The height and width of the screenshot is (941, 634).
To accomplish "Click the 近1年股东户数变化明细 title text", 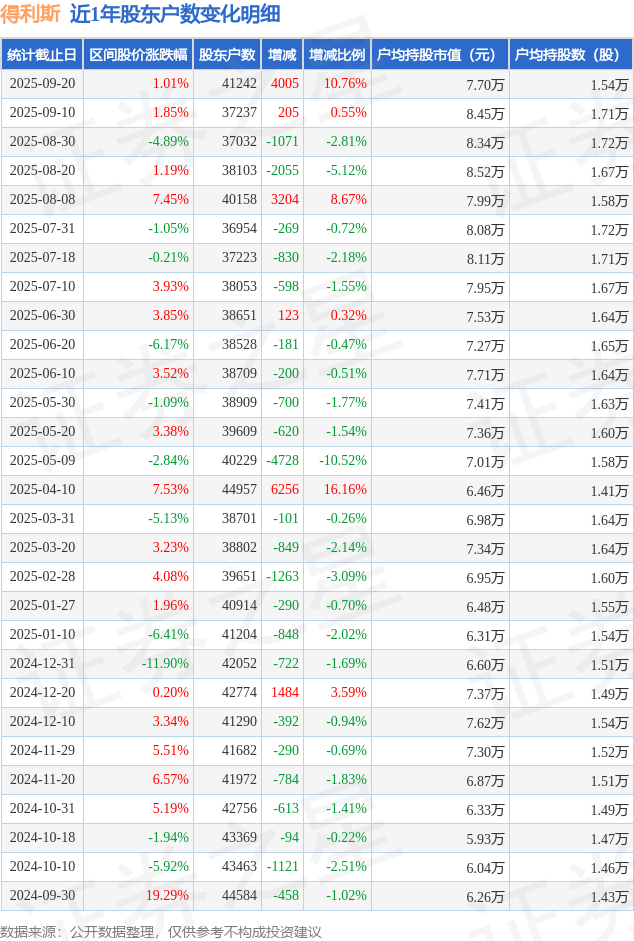I will 175,14.
